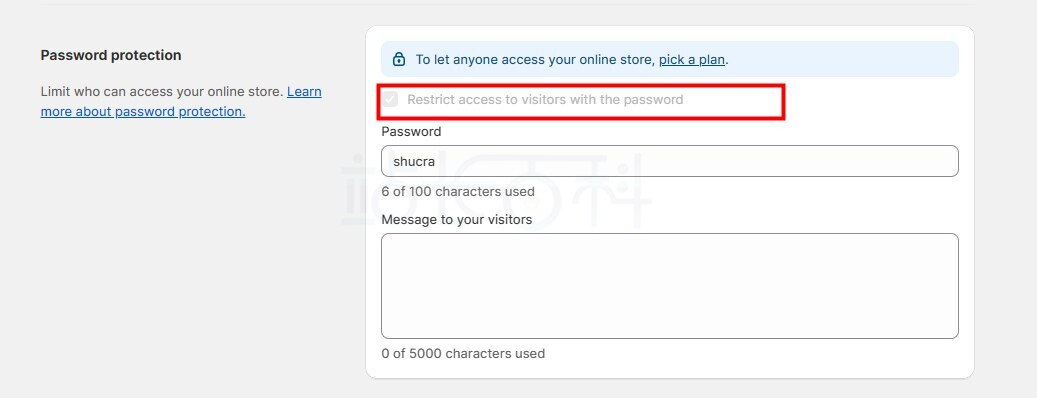Open the "pick a plan" link
This screenshot has width=1037, height=398.
click(x=692, y=60)
